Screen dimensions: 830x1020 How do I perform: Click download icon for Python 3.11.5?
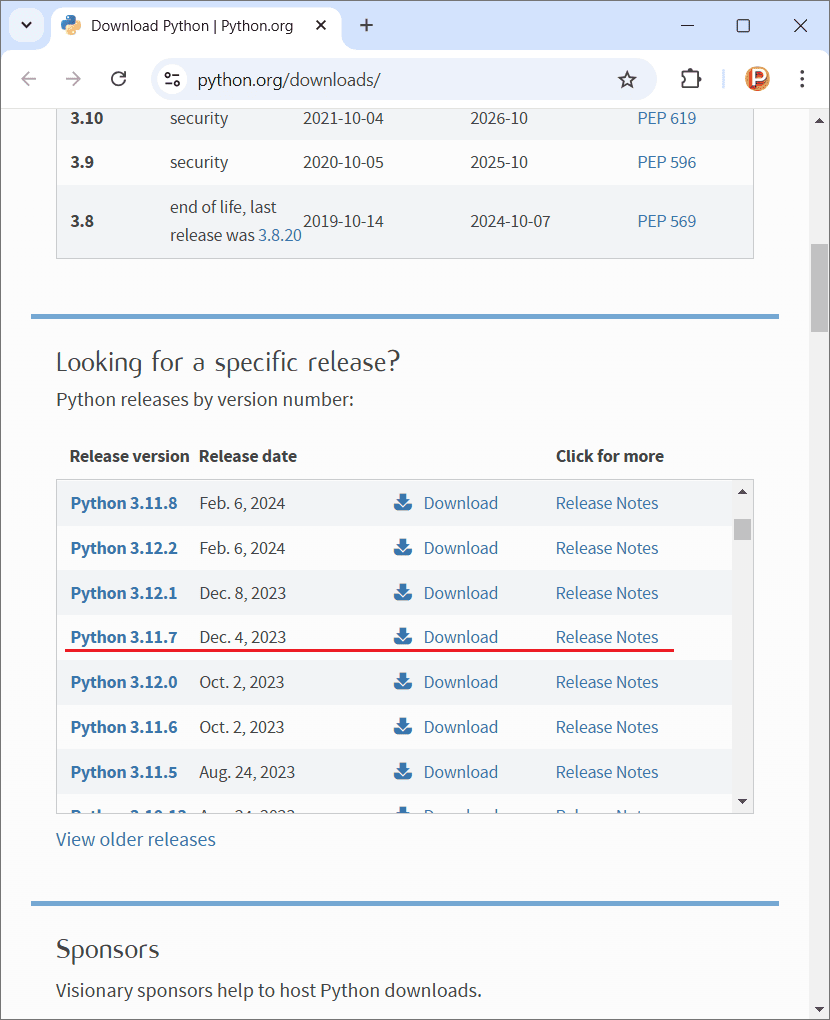click(x=403, y=771)
